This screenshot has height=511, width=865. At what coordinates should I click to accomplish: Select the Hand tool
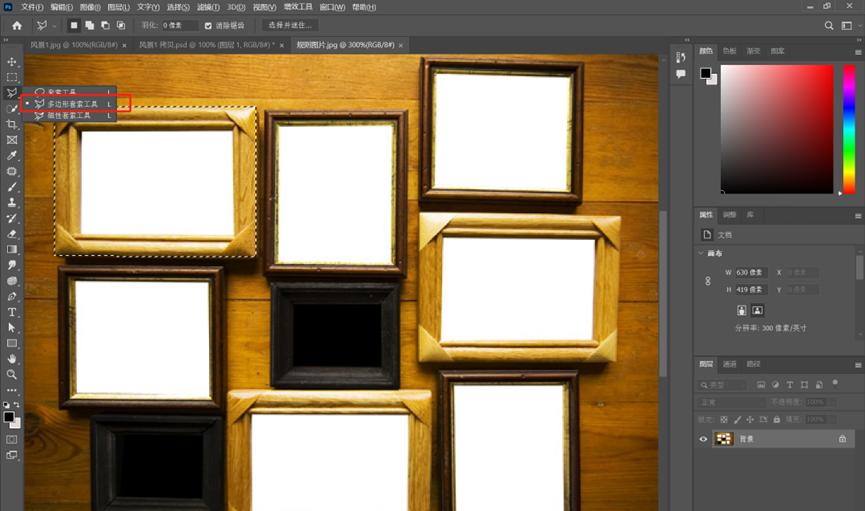12,358
